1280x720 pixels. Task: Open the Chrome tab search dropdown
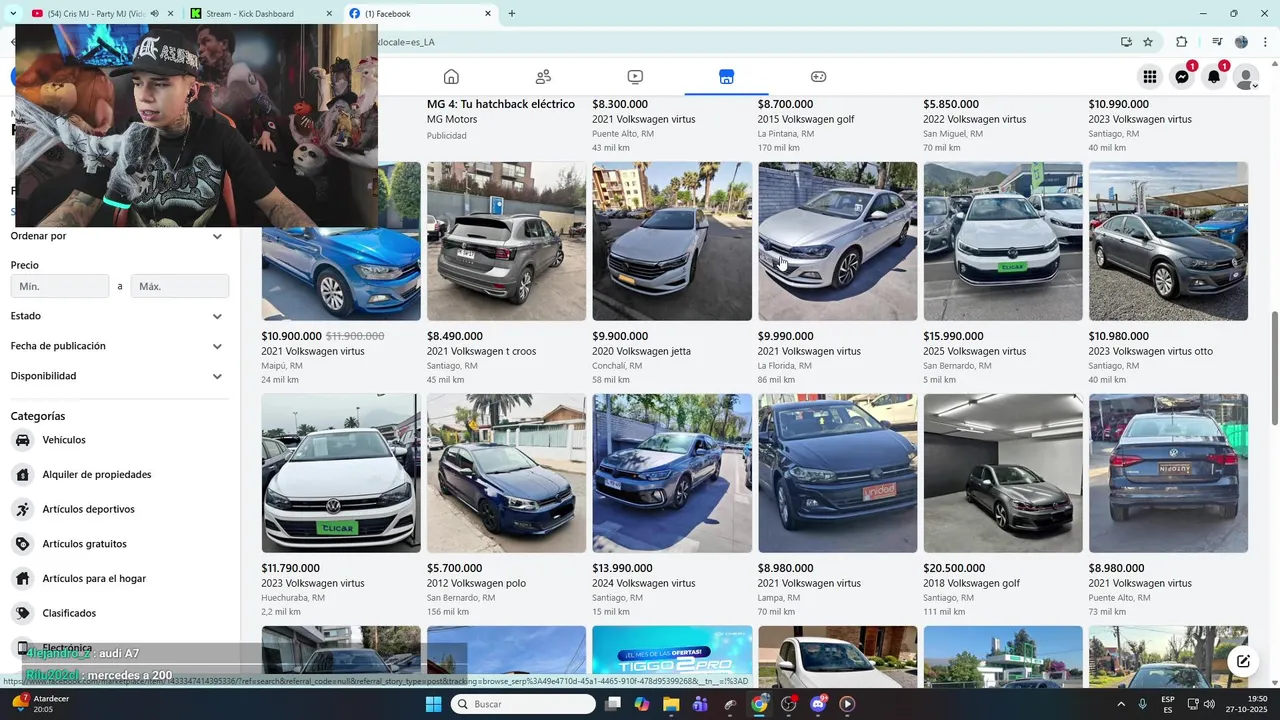pos(13,14)
